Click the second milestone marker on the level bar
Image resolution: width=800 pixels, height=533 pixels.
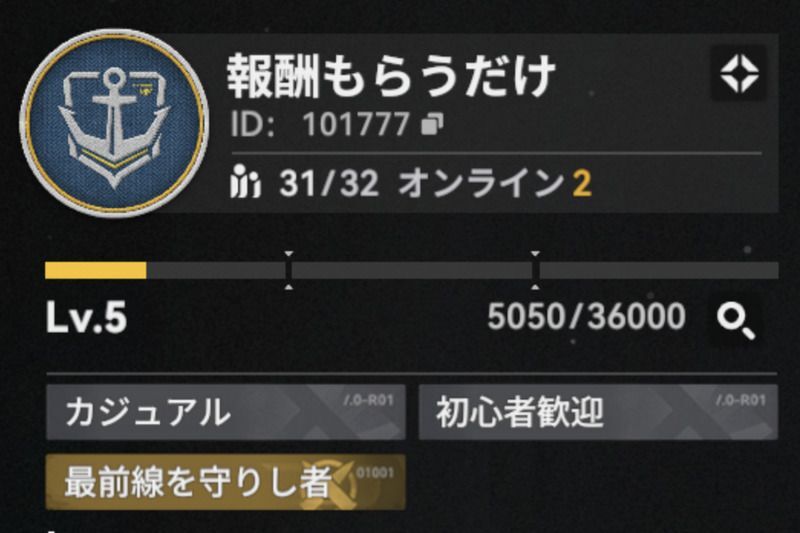pos(535,270)
